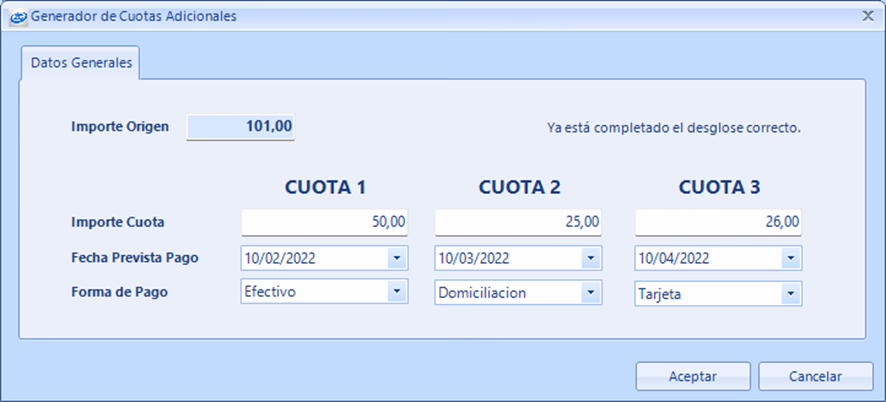886x402 pixels.
Task: Open Cuota 2 date picker dropdown arrow
Action: pos(590,258)
